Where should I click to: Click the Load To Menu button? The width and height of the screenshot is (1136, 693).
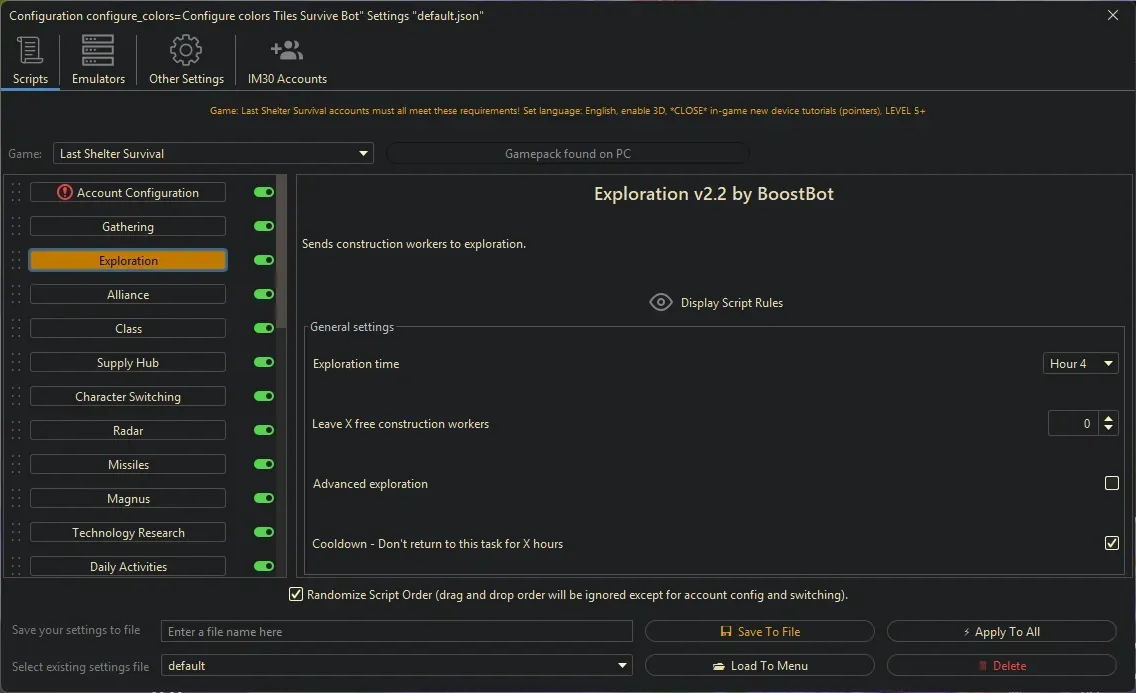coord(759,665)
